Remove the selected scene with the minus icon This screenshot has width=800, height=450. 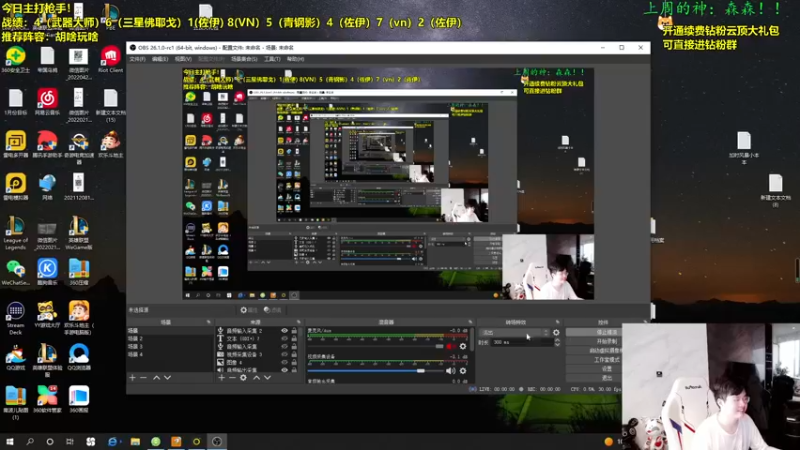point(143,378)
